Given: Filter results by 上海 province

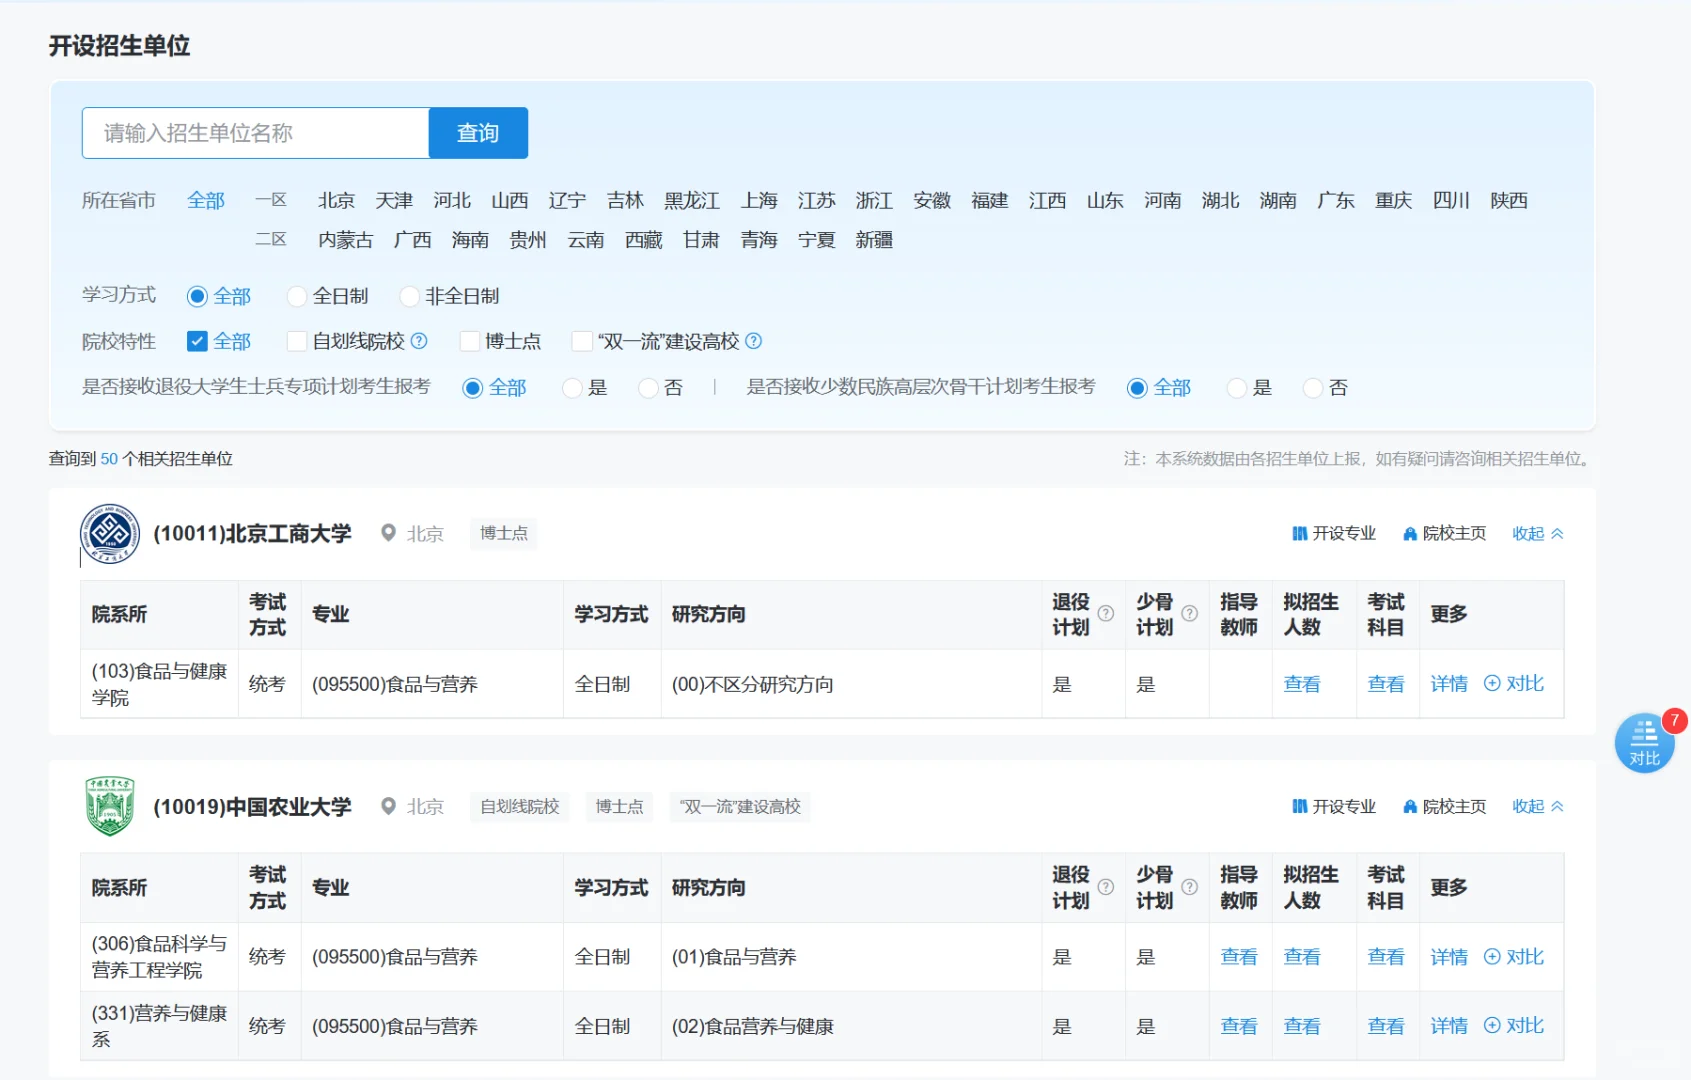Looking at the screenshot, I should pyautogui.click(x=760, y=200).
